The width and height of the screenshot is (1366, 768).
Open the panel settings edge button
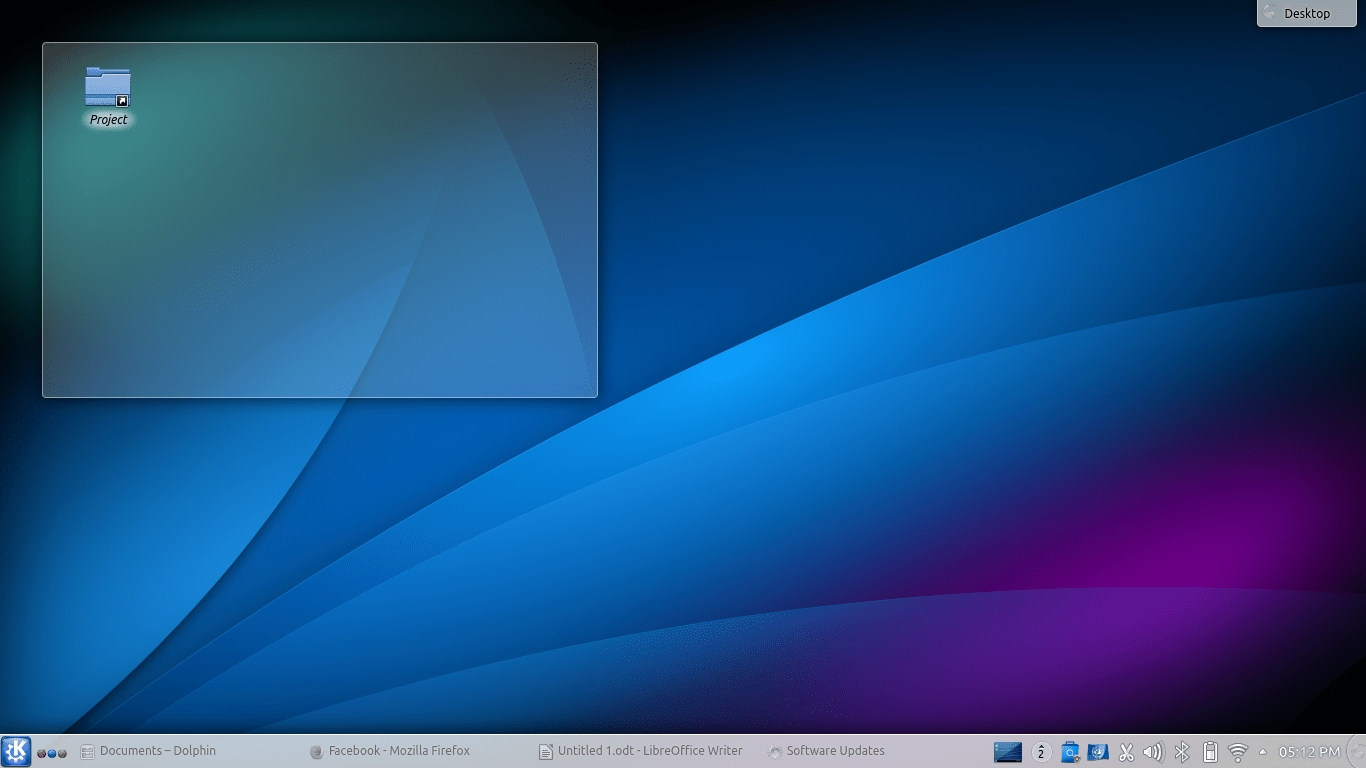tap(1357, 752)
